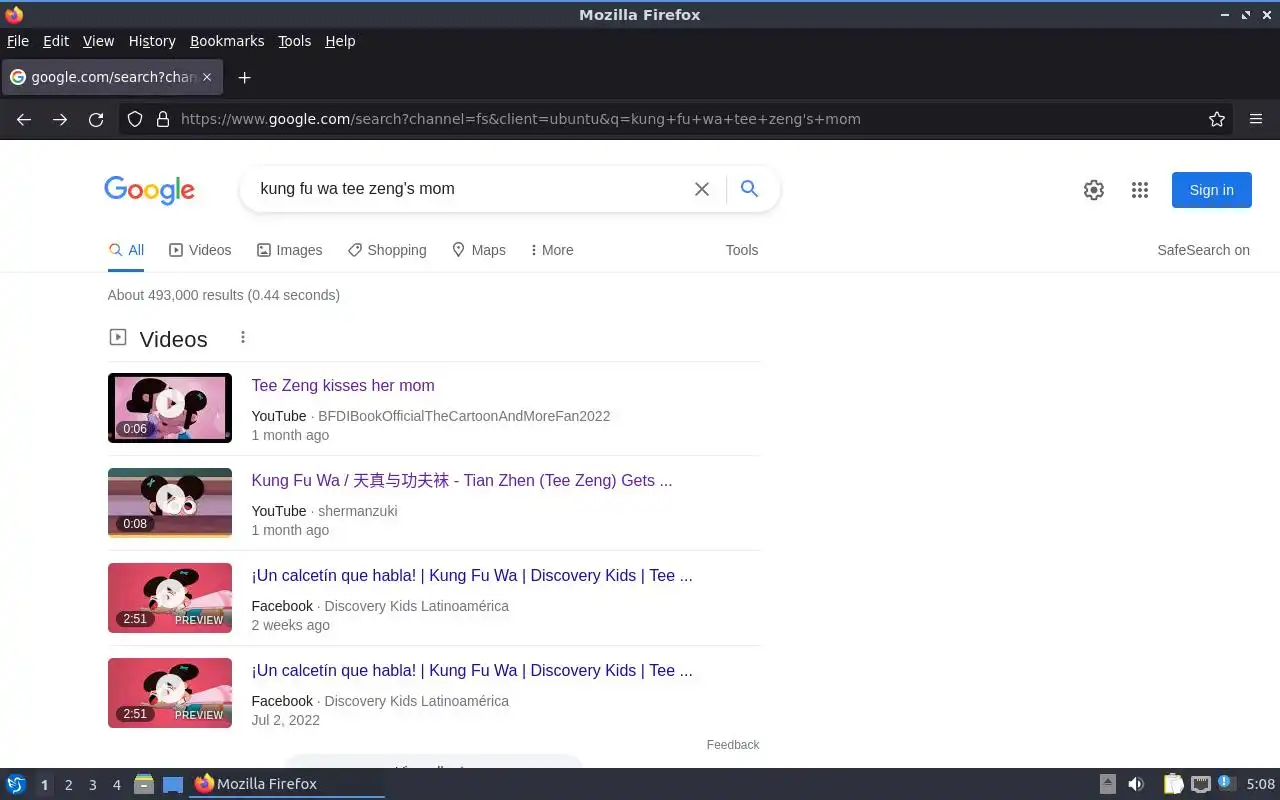
Task: Switch to workspace 3 in the taskbar
Action: (92, 785)
